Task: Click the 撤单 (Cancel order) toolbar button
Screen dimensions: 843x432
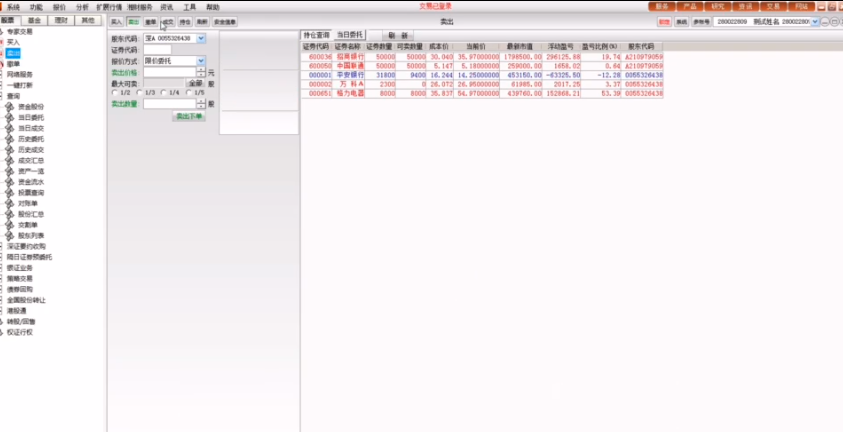Action: 150,21
